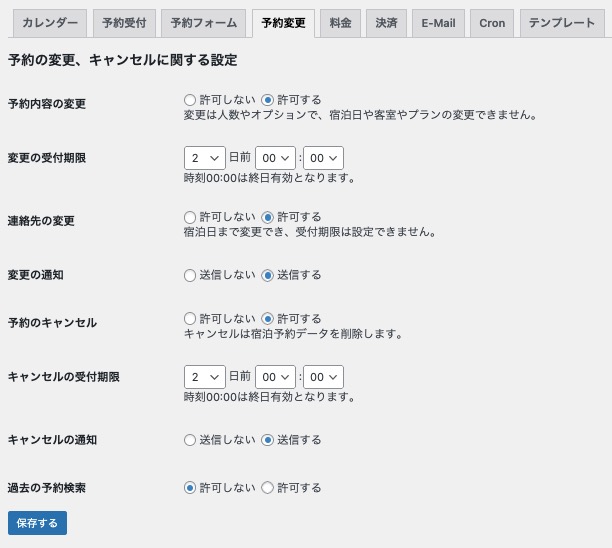Open the minute dropdown for キャンセルの受付期限

(x=323, y=377)
